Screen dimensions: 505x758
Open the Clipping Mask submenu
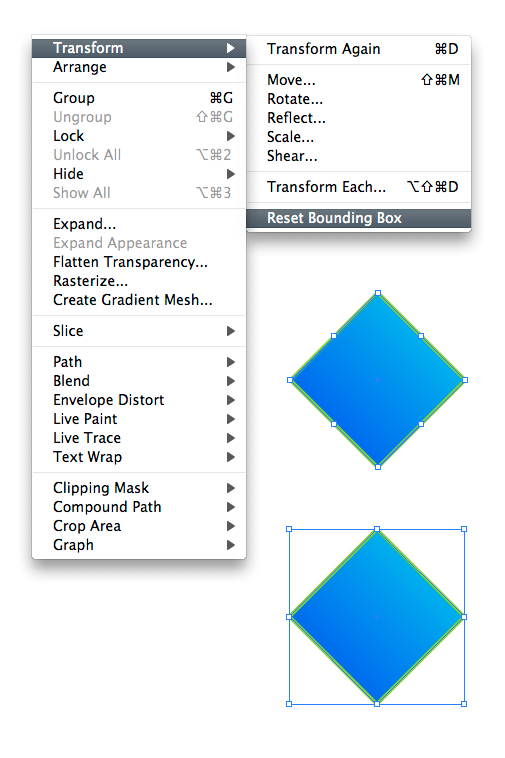pyautogui.click(x=139, y=488)
